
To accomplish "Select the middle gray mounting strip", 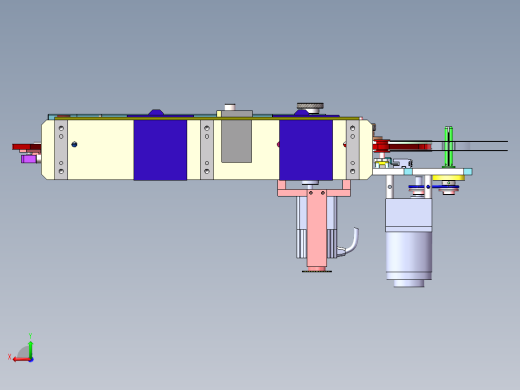I will coord(207,150).
